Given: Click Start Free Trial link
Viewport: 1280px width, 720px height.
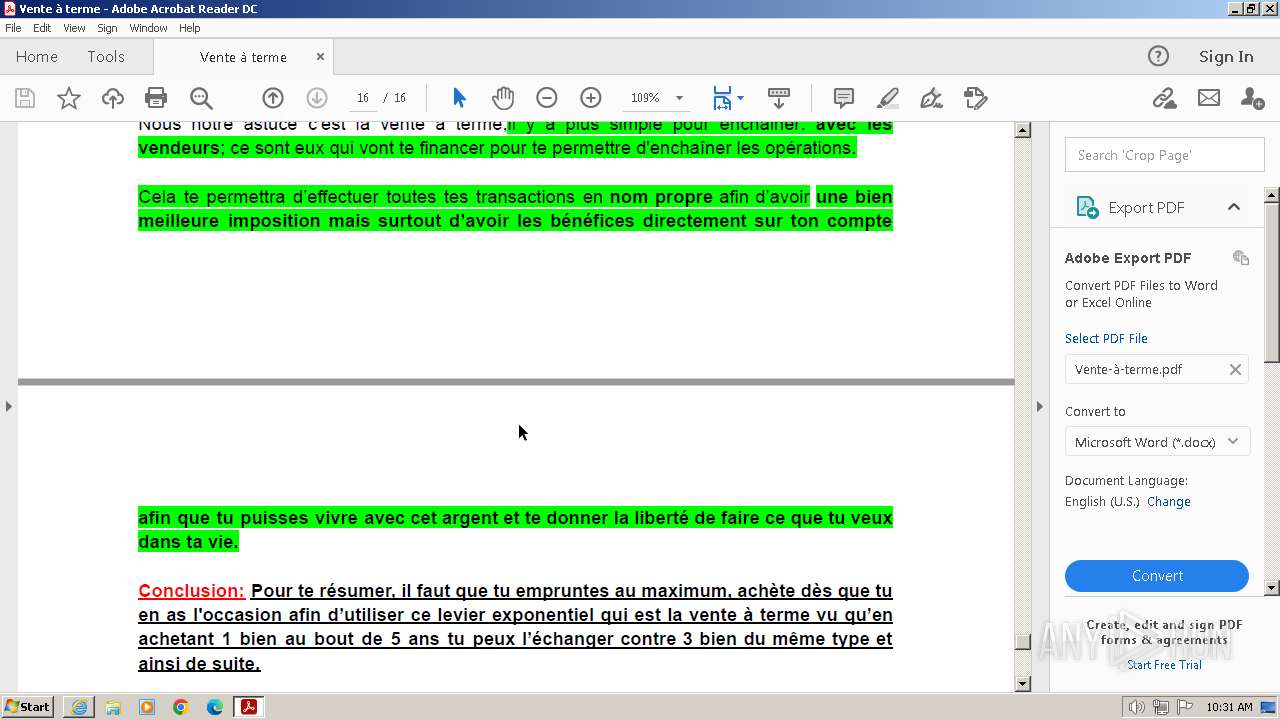Looking at the screenshot, I should 1164,665.
